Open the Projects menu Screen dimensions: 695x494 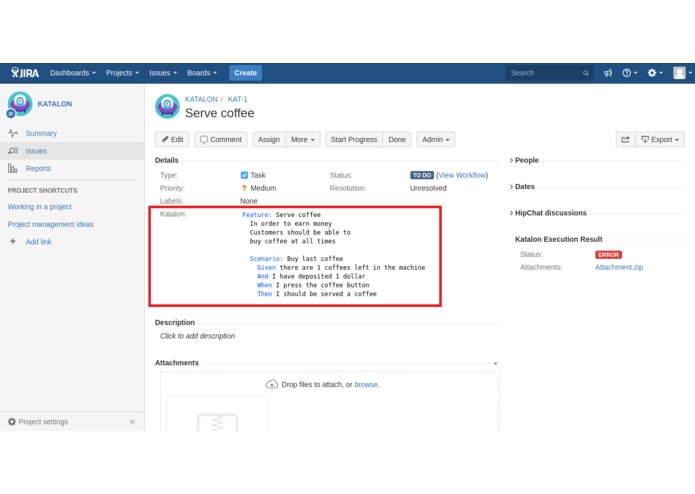click(122, 73)
